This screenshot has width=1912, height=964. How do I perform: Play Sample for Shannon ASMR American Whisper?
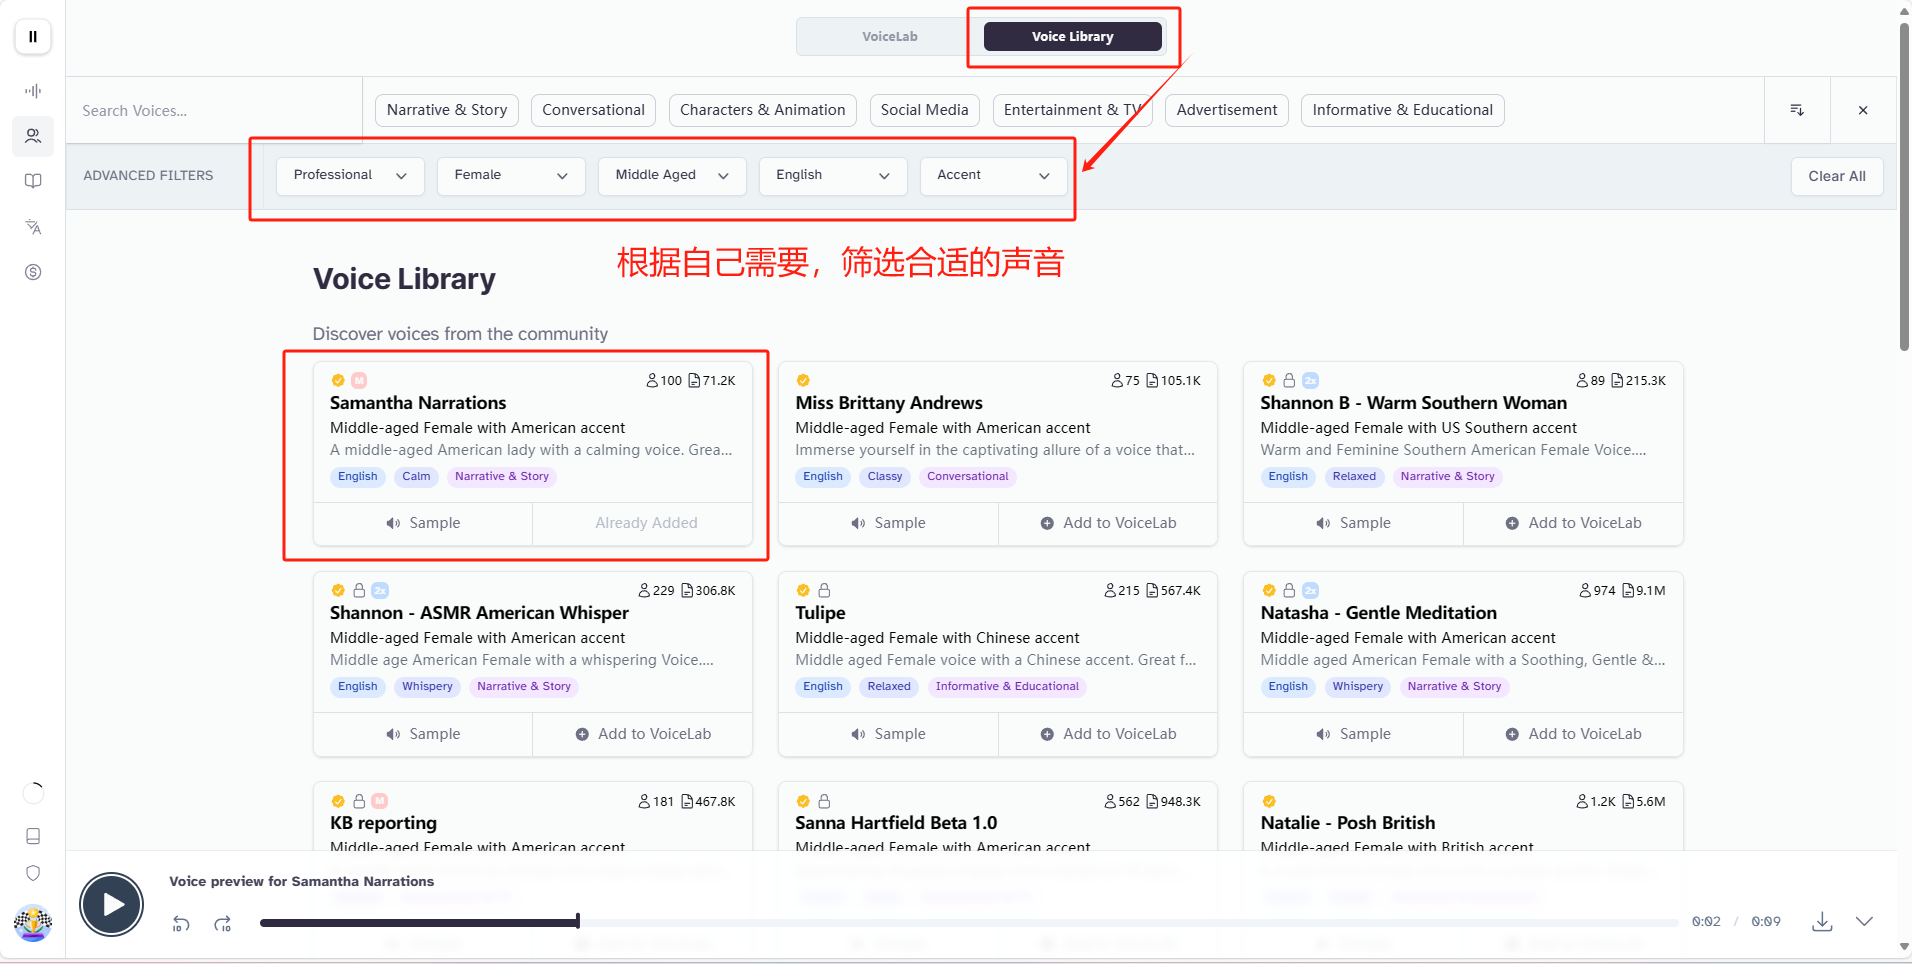[423, 734]
